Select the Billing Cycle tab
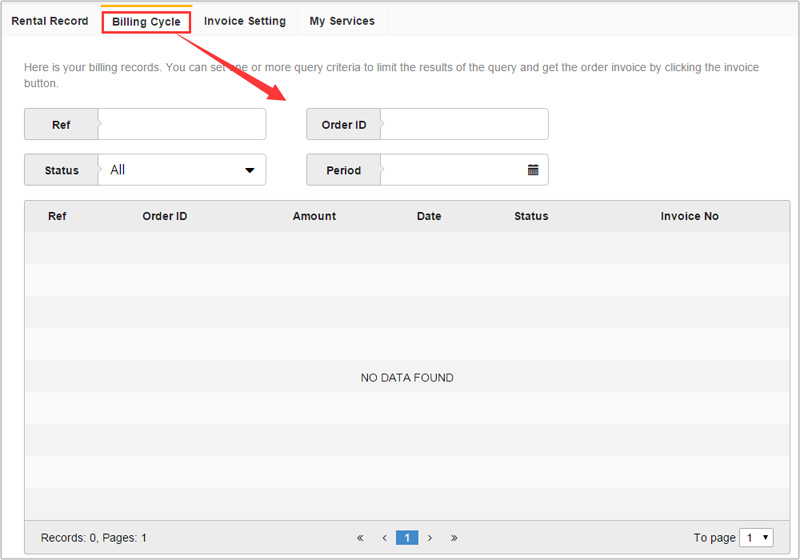800x560 pixels. [x=146, y=21]
